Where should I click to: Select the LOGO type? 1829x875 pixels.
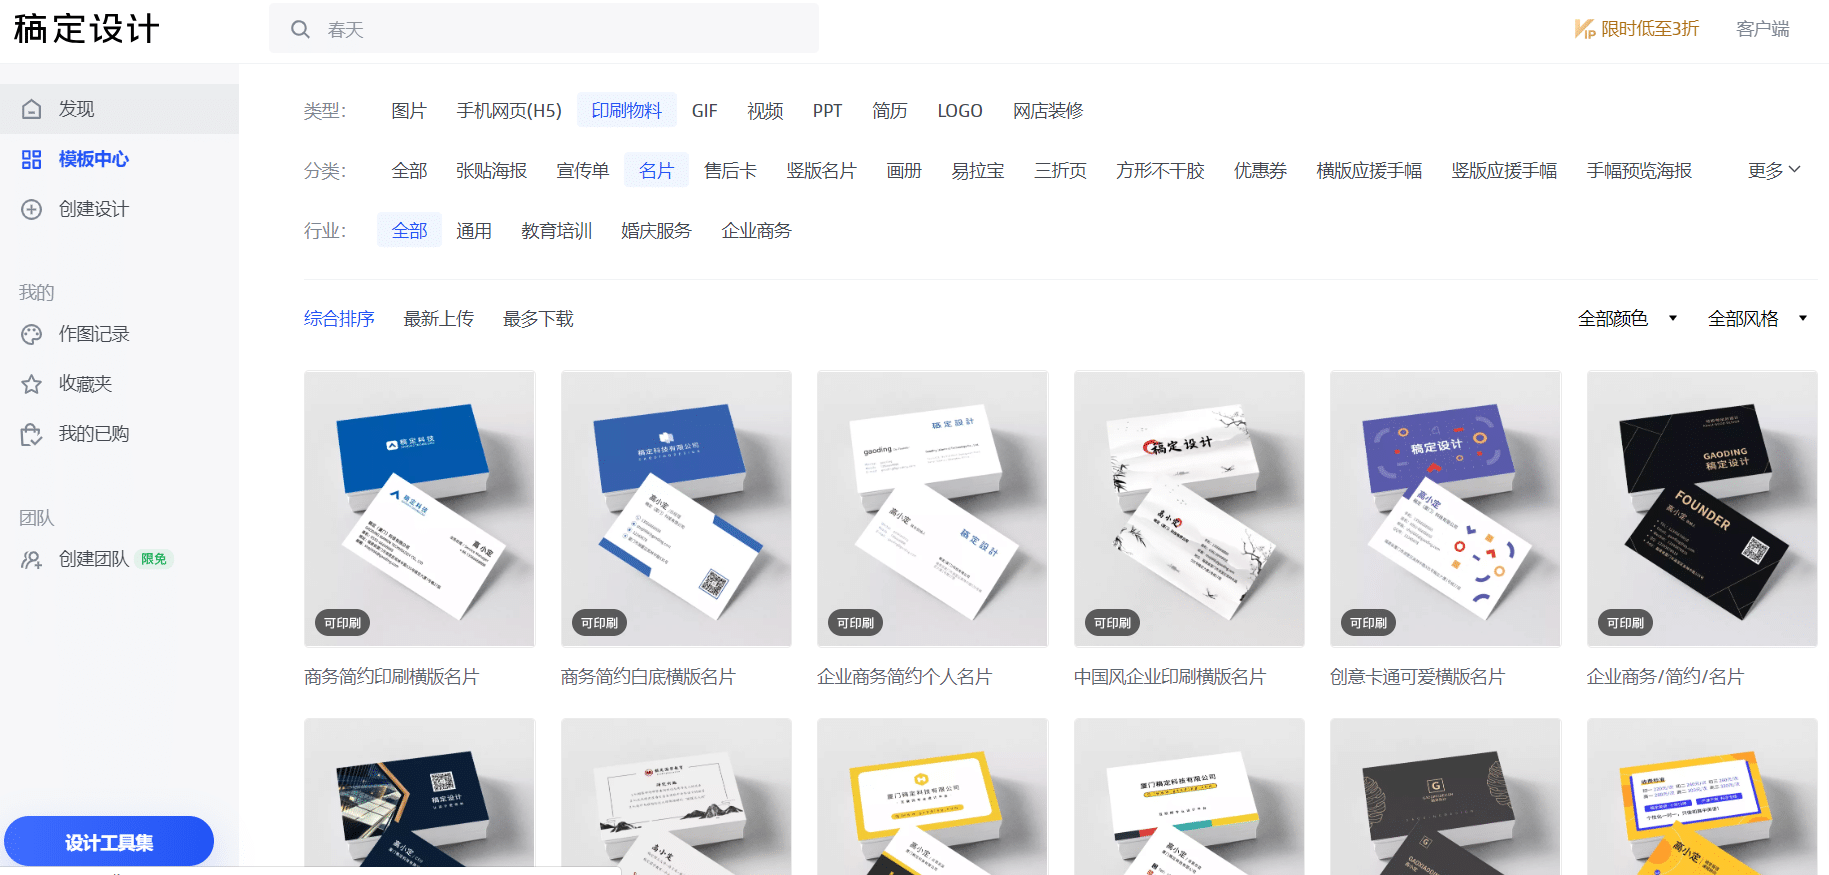click(x=960, y=110)
